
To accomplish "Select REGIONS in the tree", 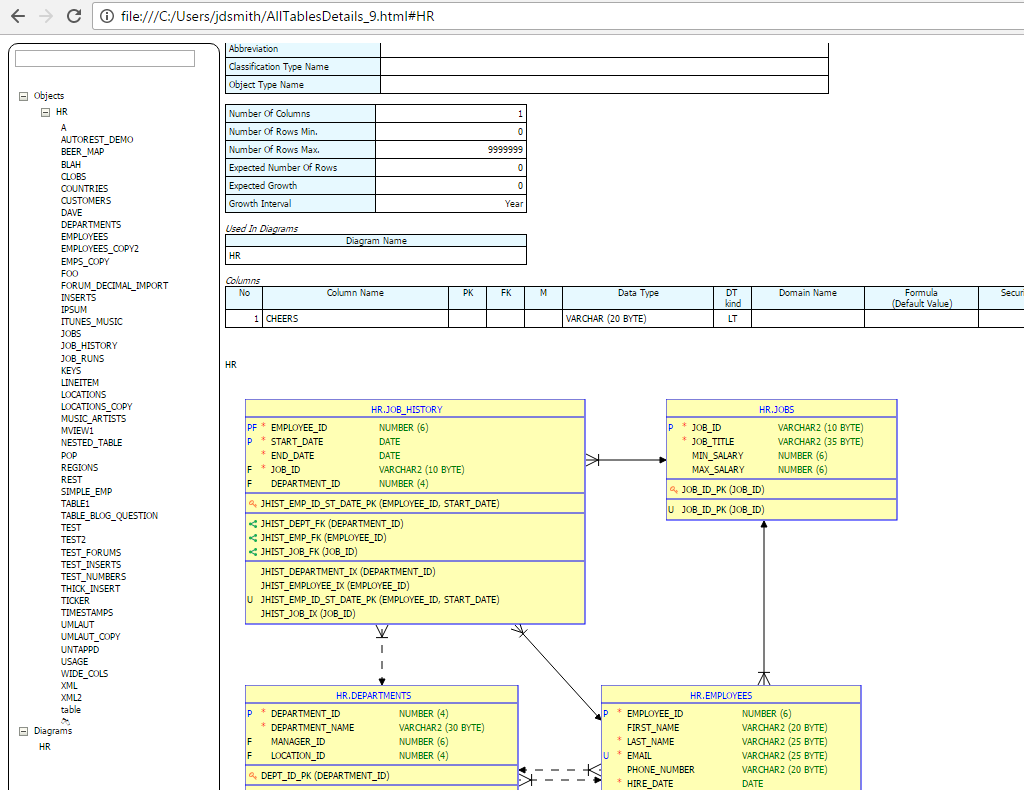I will [80, 468].
